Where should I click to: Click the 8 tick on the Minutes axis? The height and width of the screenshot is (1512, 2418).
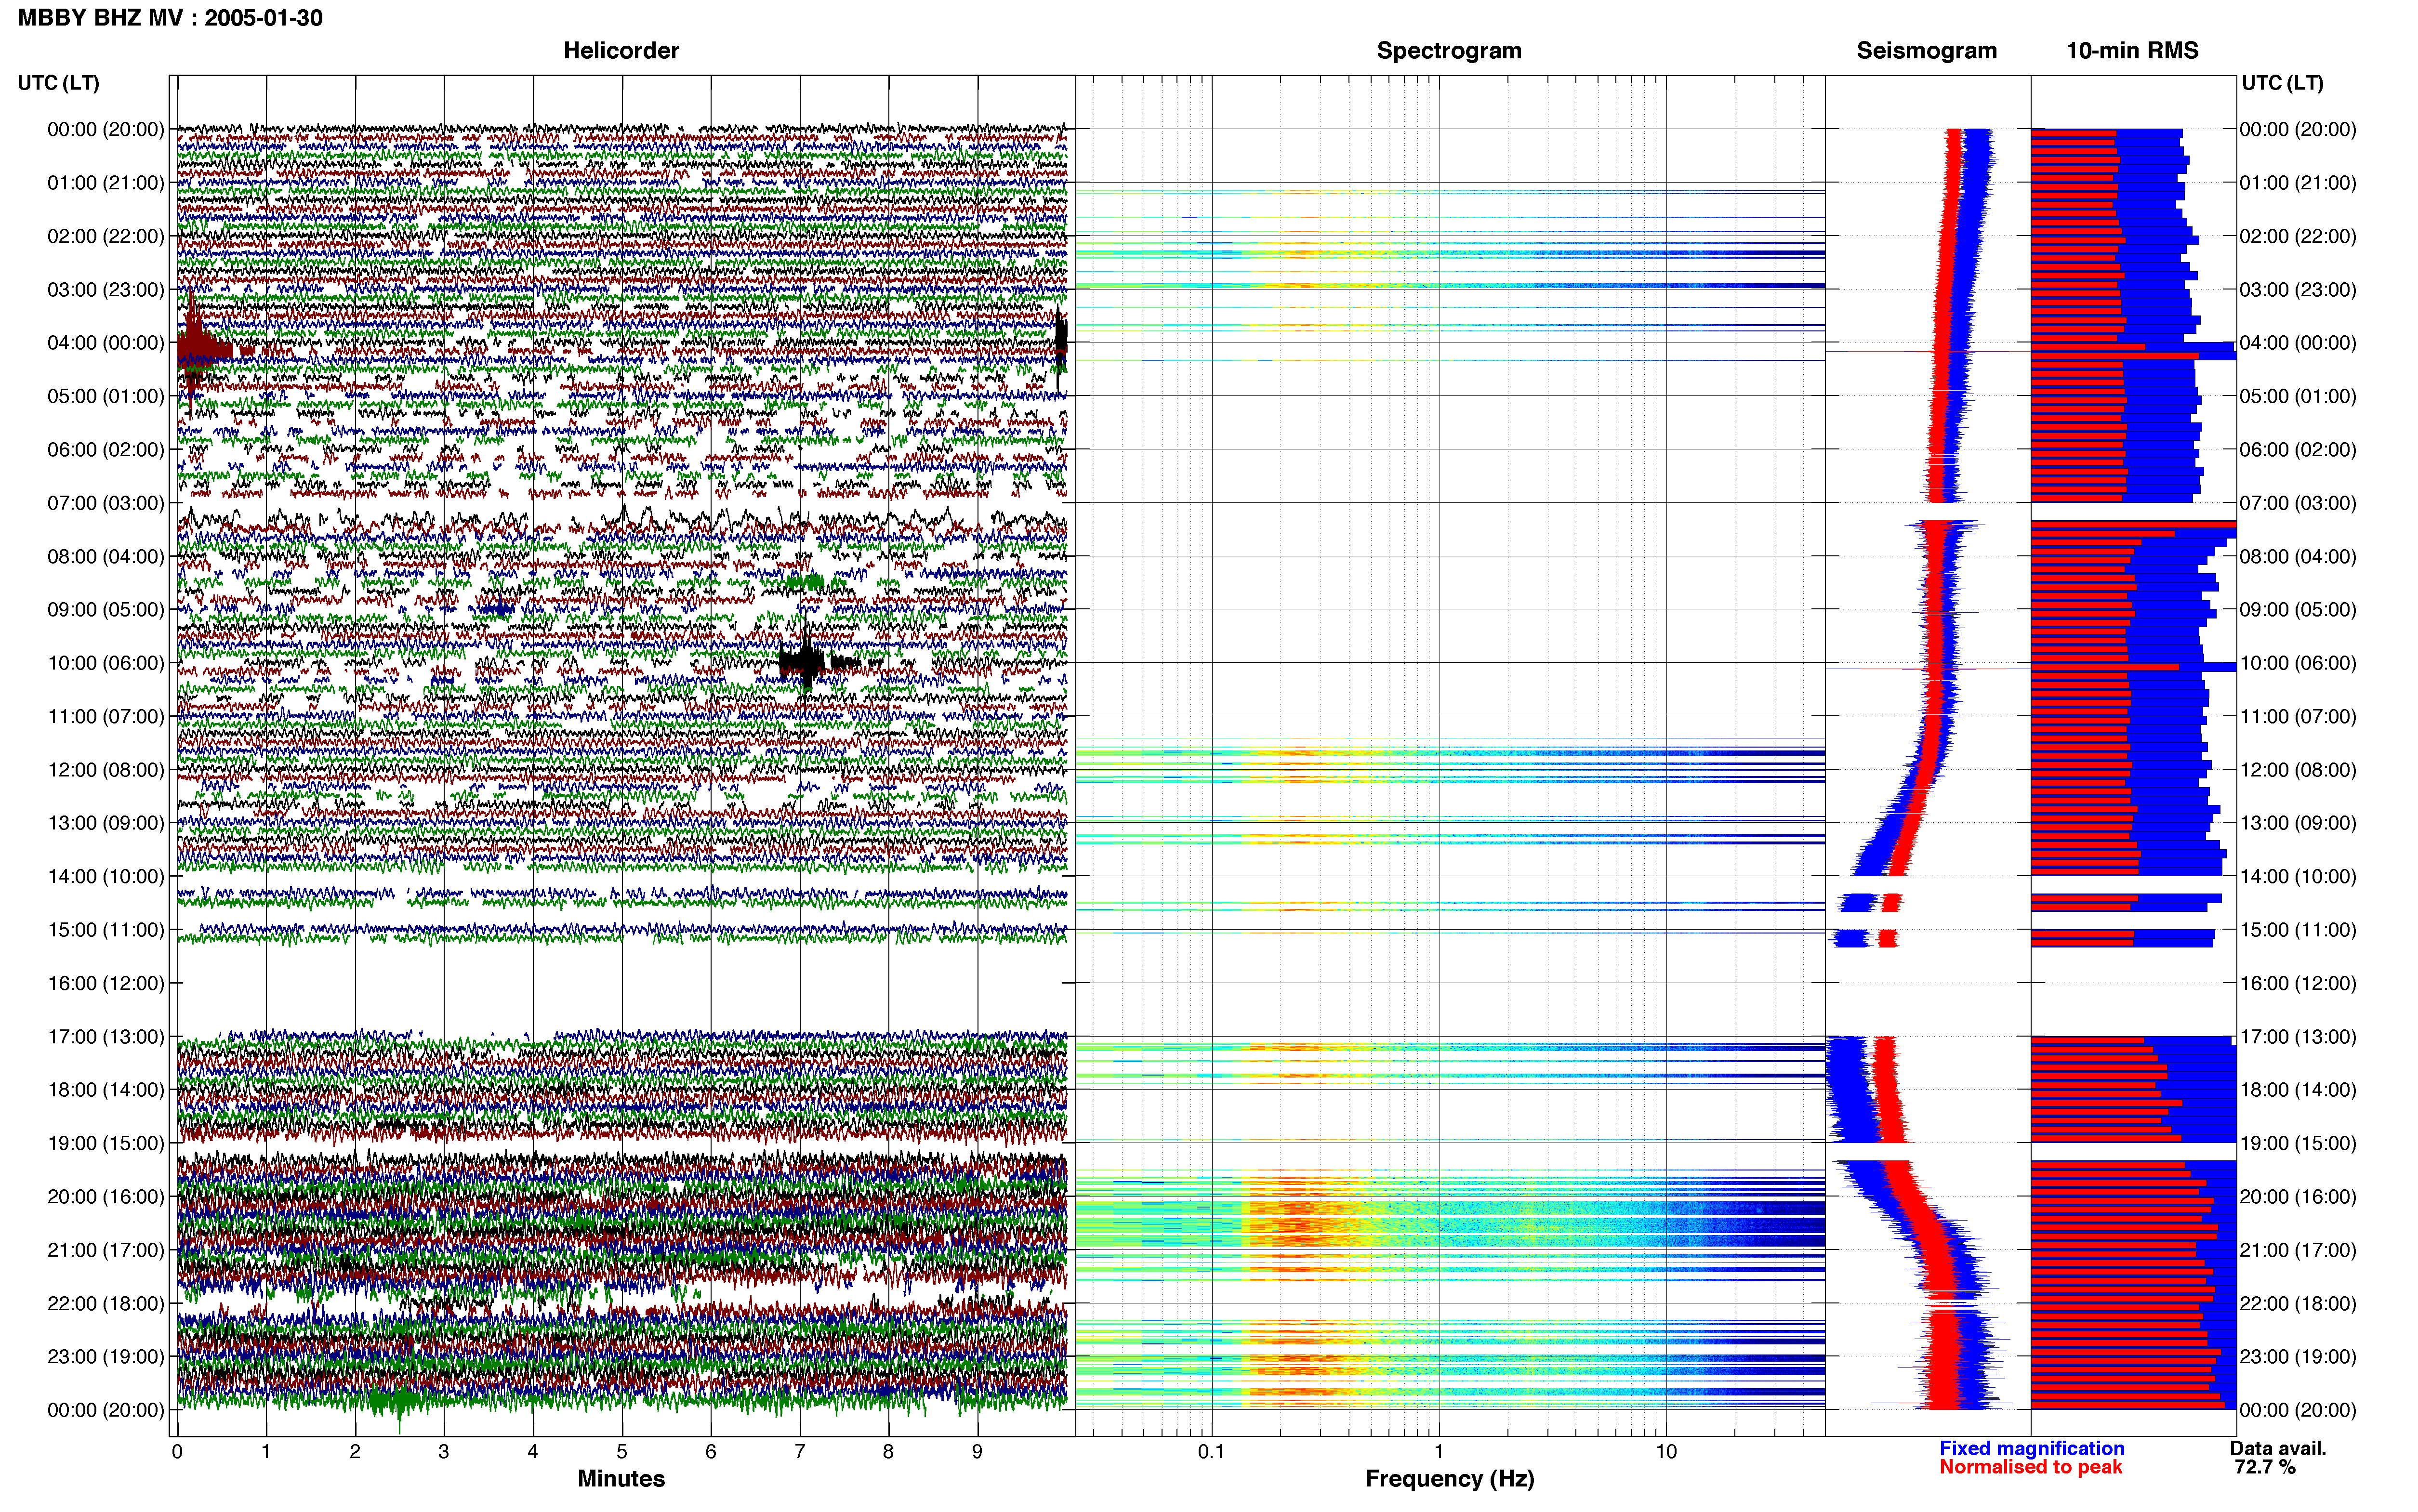[x=889, y=1451]
